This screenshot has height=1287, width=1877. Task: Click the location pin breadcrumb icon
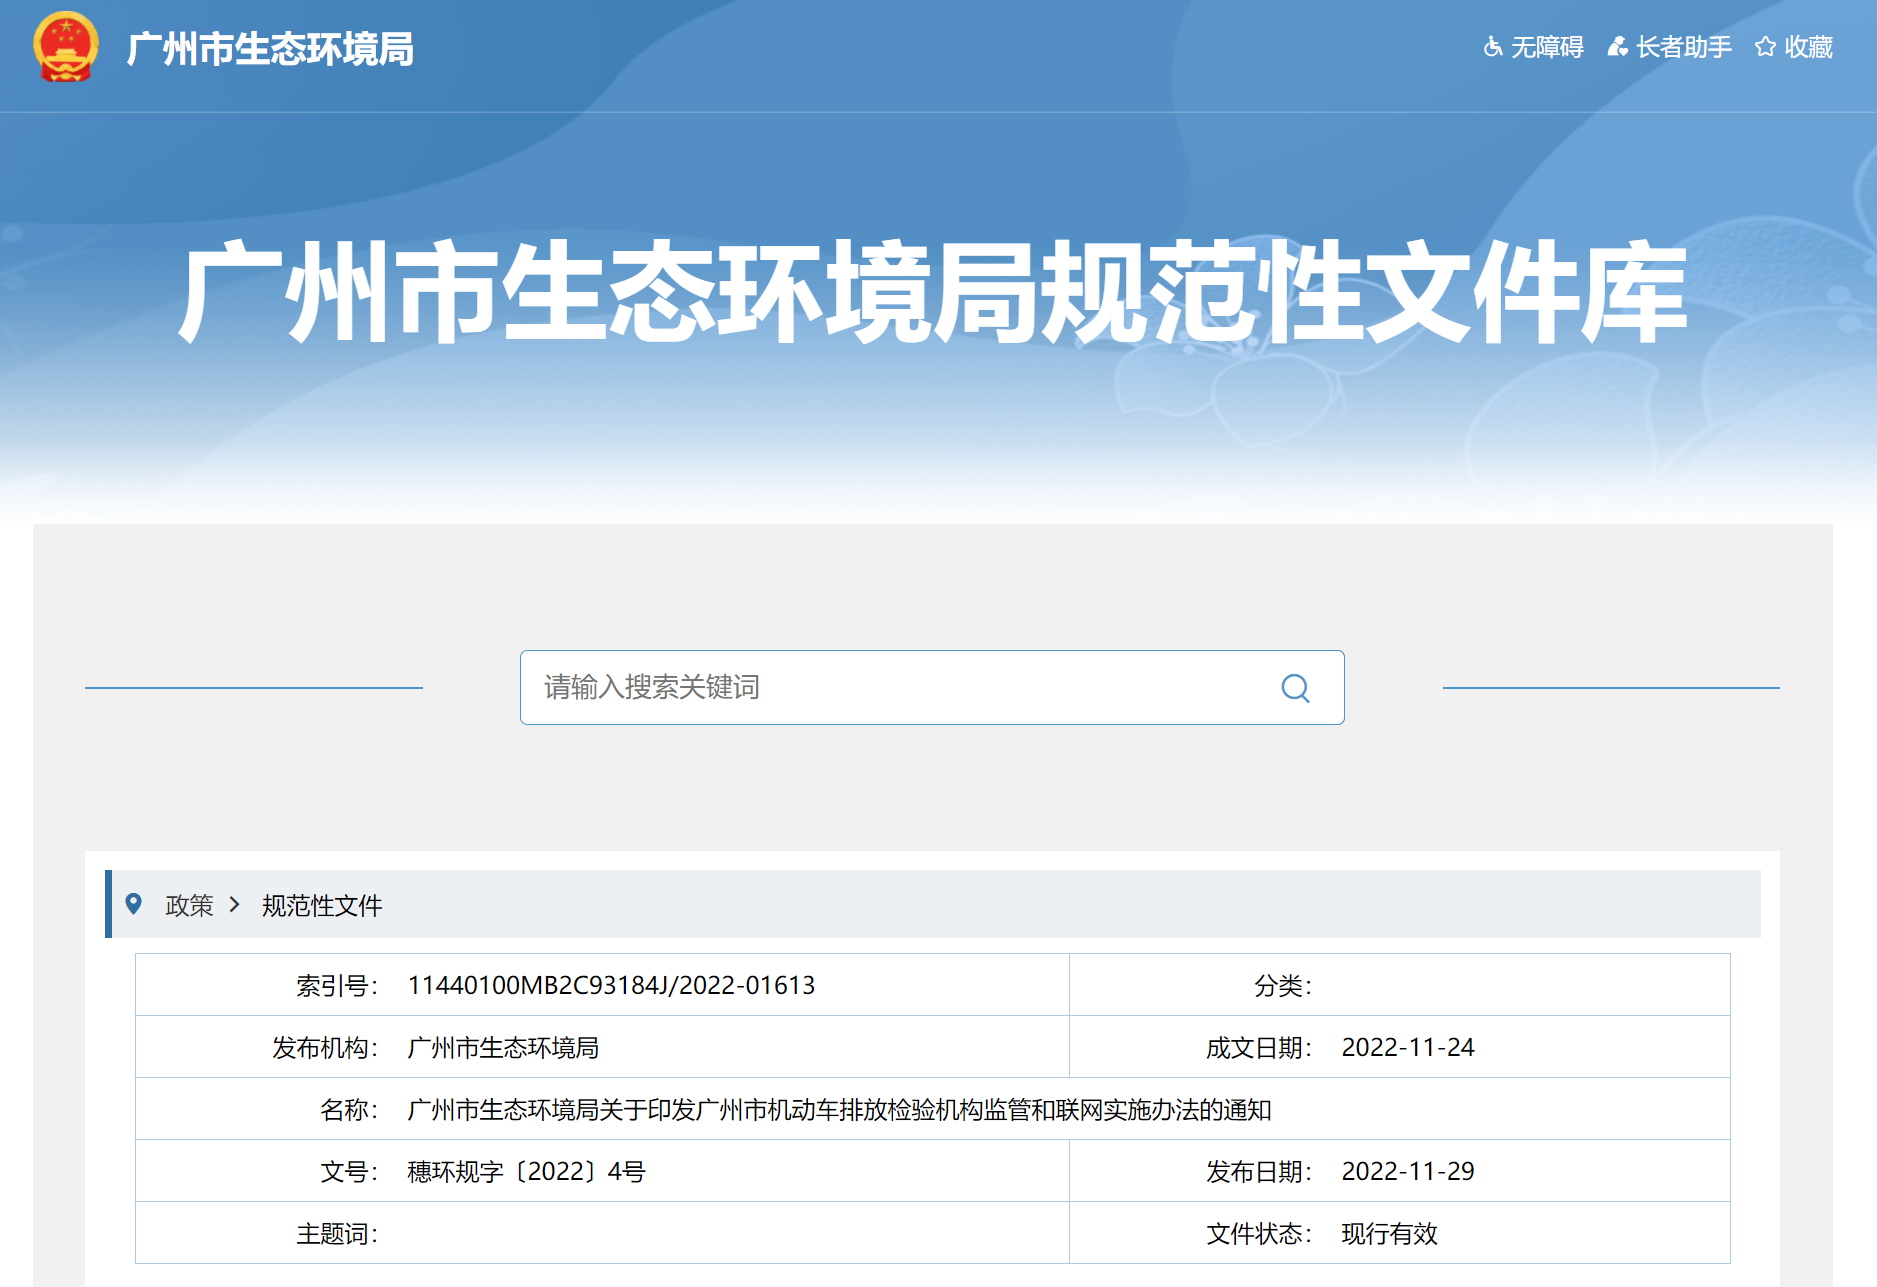[x=133, y=904]
